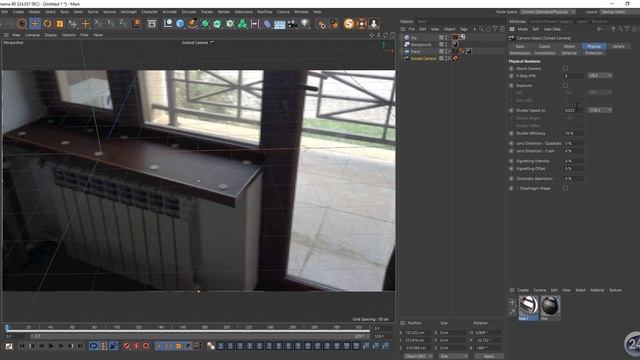
Task: Open viewport Display menu
Action: (x=51, y=35)
